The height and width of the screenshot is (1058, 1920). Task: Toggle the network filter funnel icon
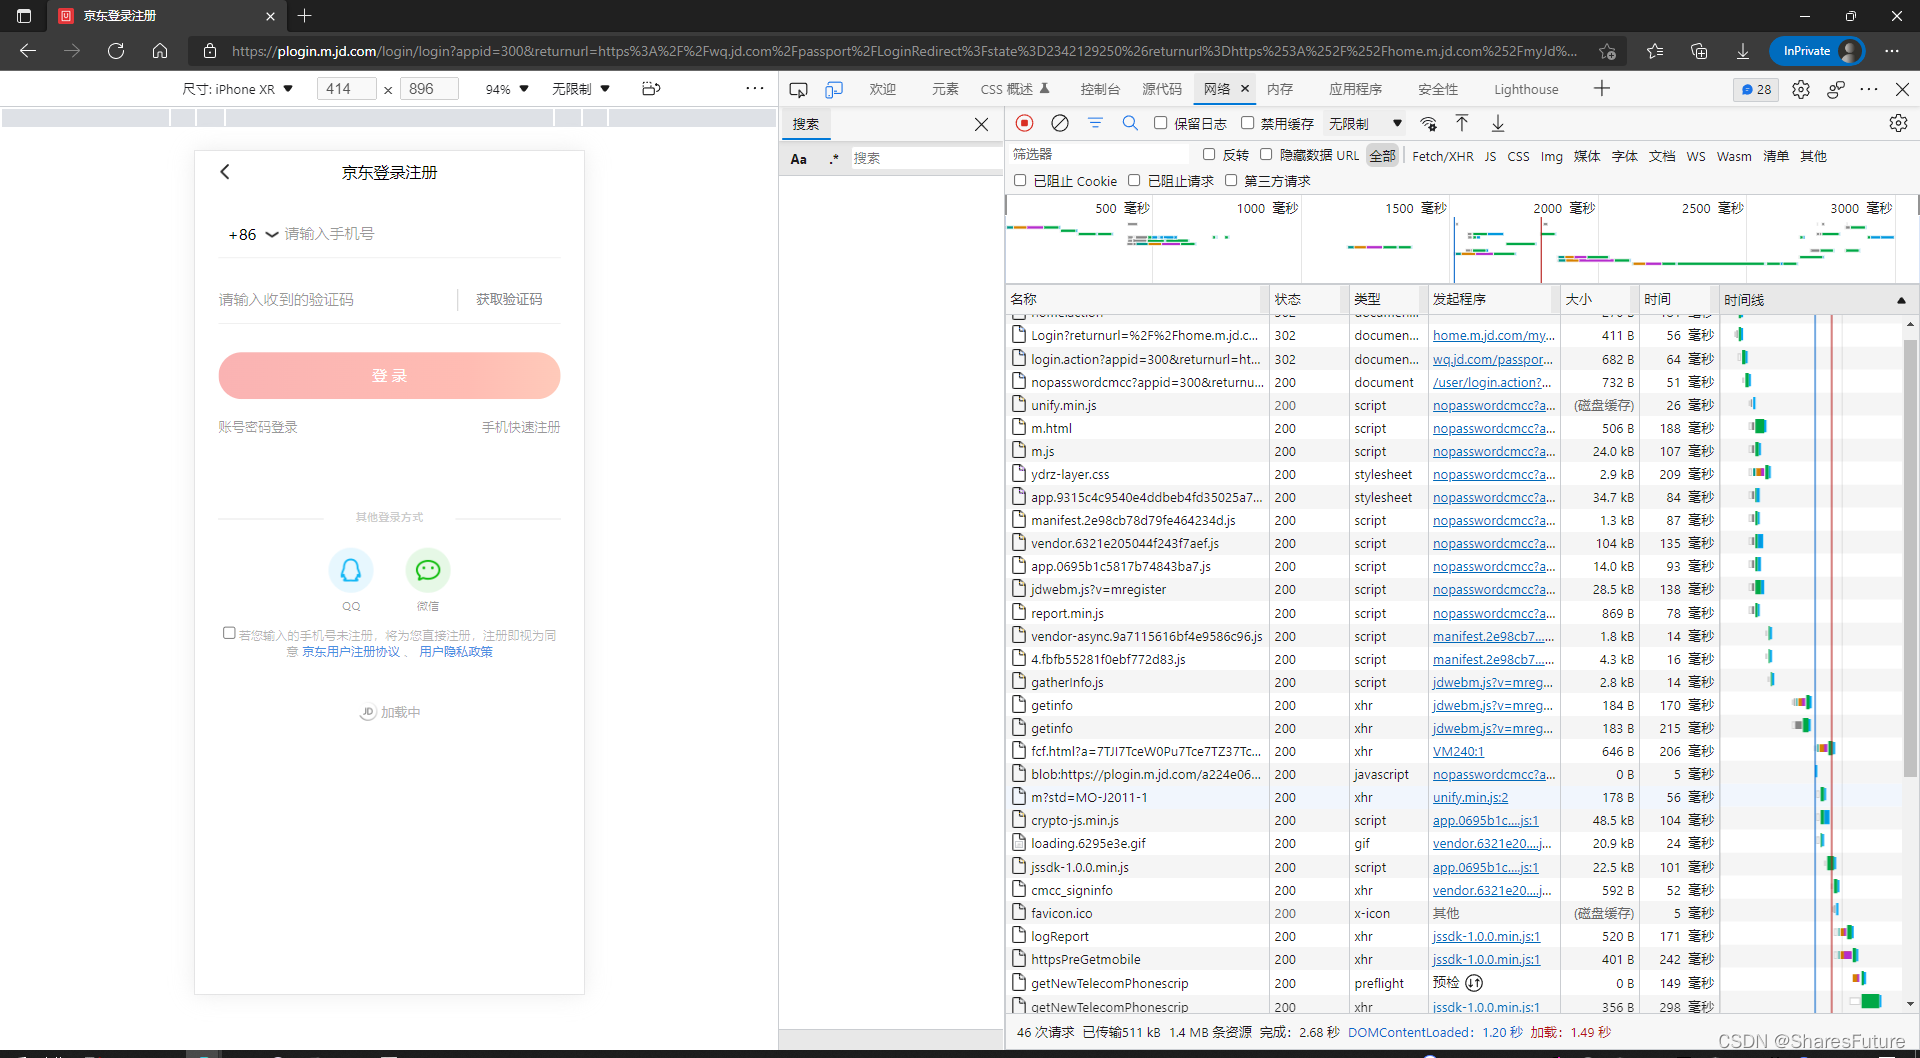[x=1095, y=123]
